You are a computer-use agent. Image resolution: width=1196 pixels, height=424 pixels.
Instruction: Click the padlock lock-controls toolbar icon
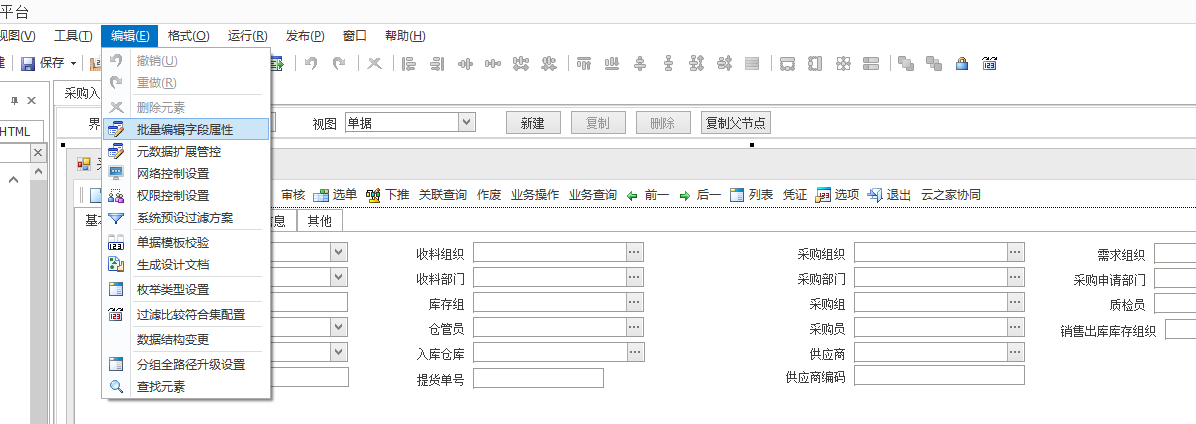click(962, 63)
